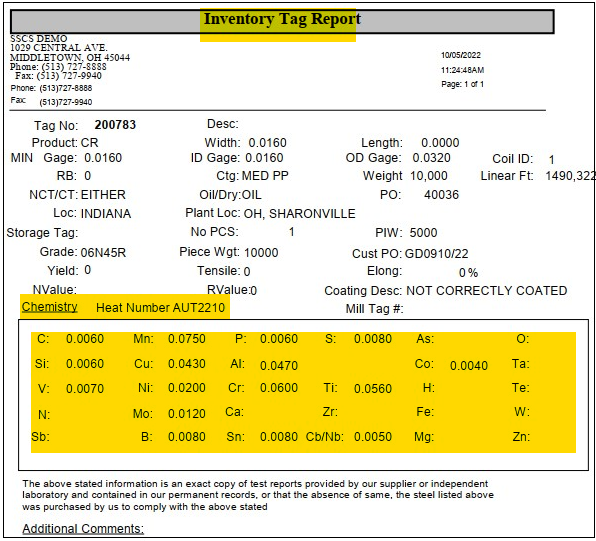Select Heat Number AUT2210

coord(160,308)
